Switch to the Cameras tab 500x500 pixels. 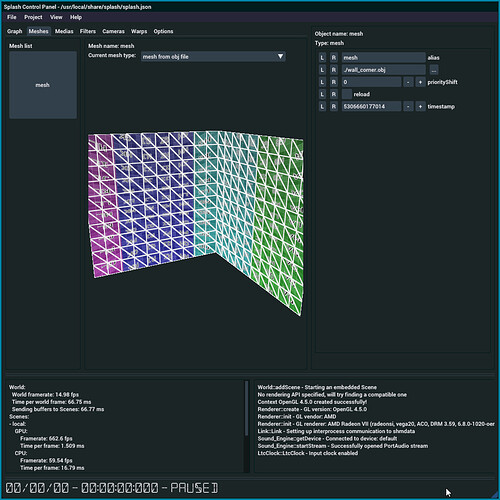[x=113, y=31]
